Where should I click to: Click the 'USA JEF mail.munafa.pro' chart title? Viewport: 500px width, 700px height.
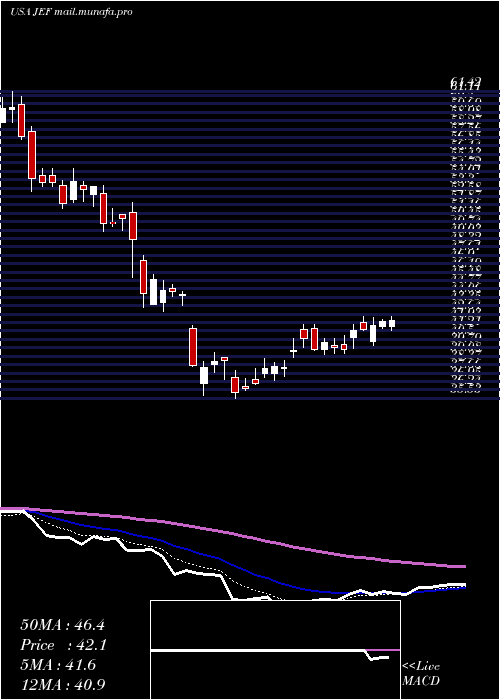point(71,12)
